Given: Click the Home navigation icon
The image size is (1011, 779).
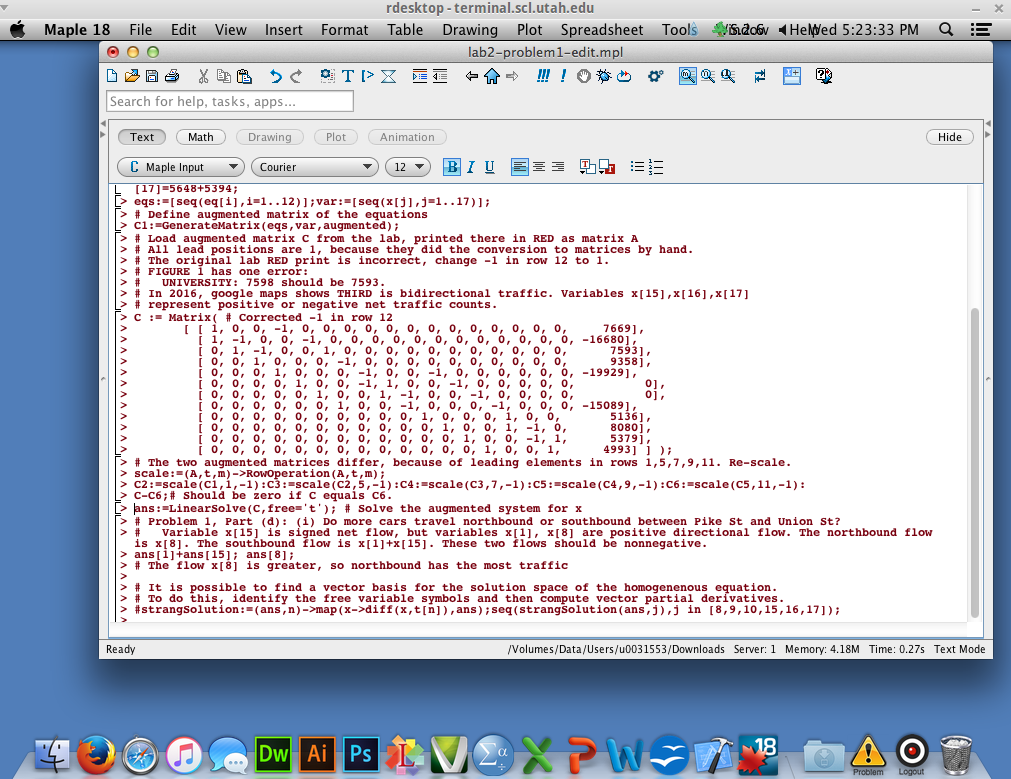Looking at the screenshot, I should pyautogui.click(x=491, y=76).
